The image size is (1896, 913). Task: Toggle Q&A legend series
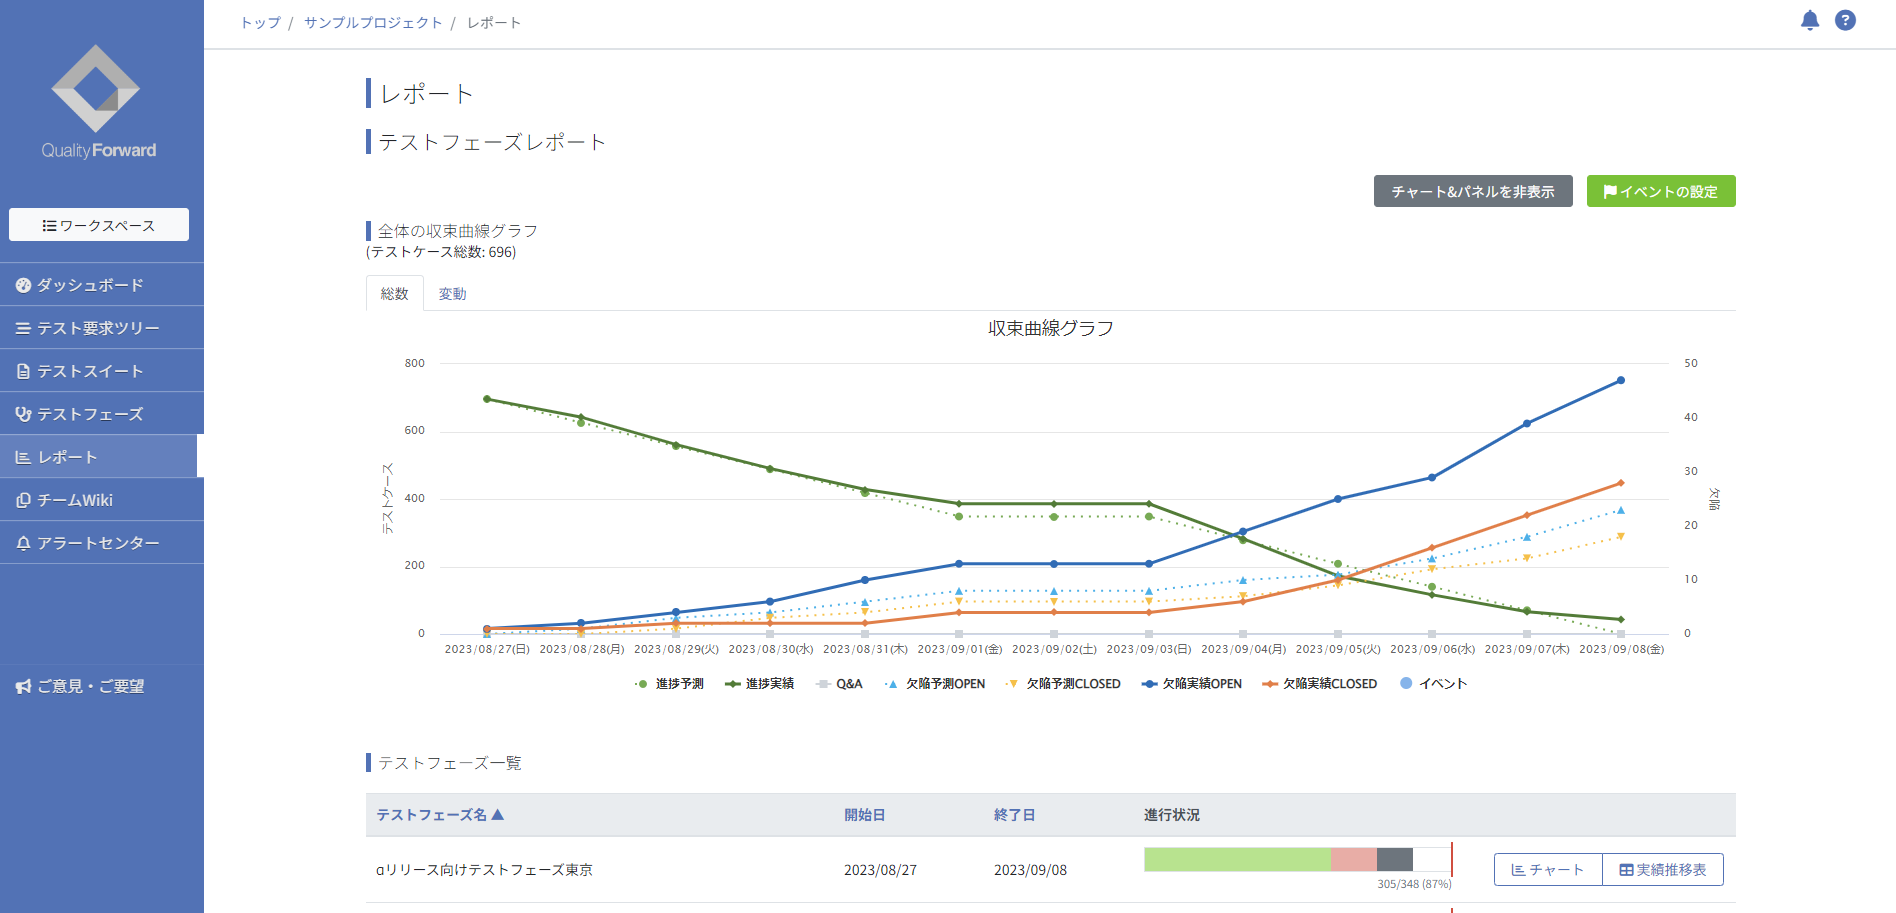click(839, 684)
